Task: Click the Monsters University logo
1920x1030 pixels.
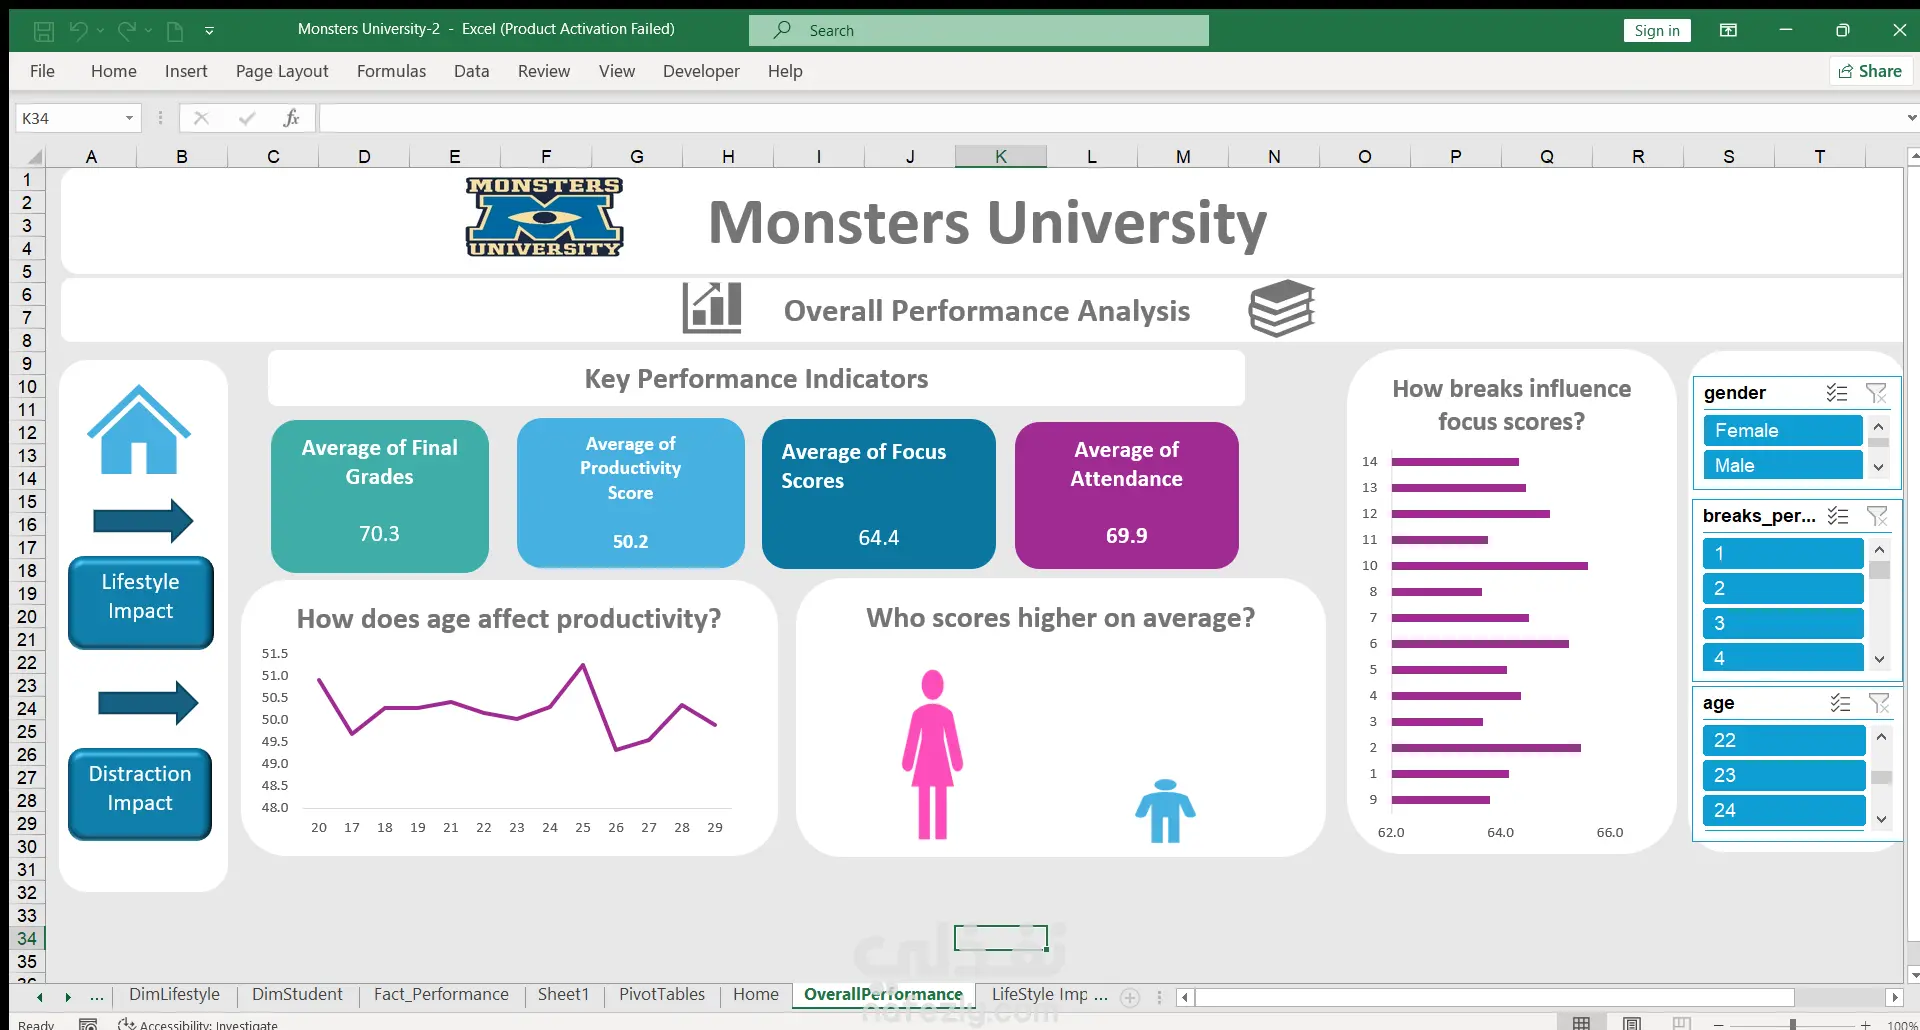Action: coord(544,217)
